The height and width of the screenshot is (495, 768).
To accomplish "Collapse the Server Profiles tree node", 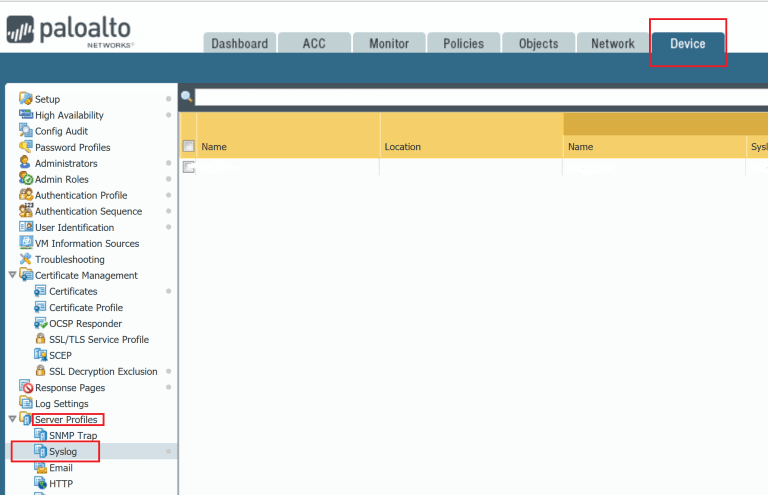I will point(12,419).
